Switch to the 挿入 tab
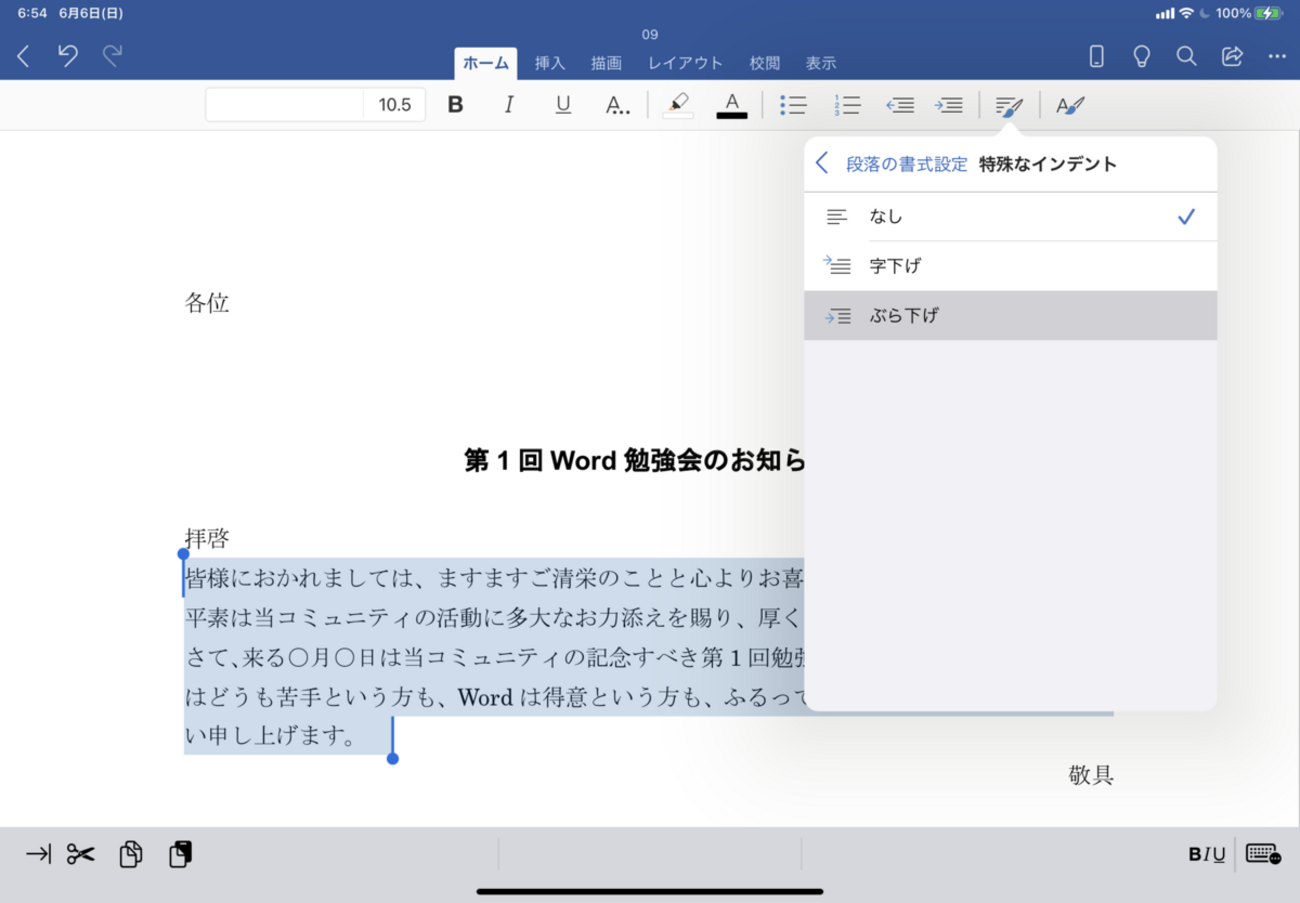 [550, 63]
